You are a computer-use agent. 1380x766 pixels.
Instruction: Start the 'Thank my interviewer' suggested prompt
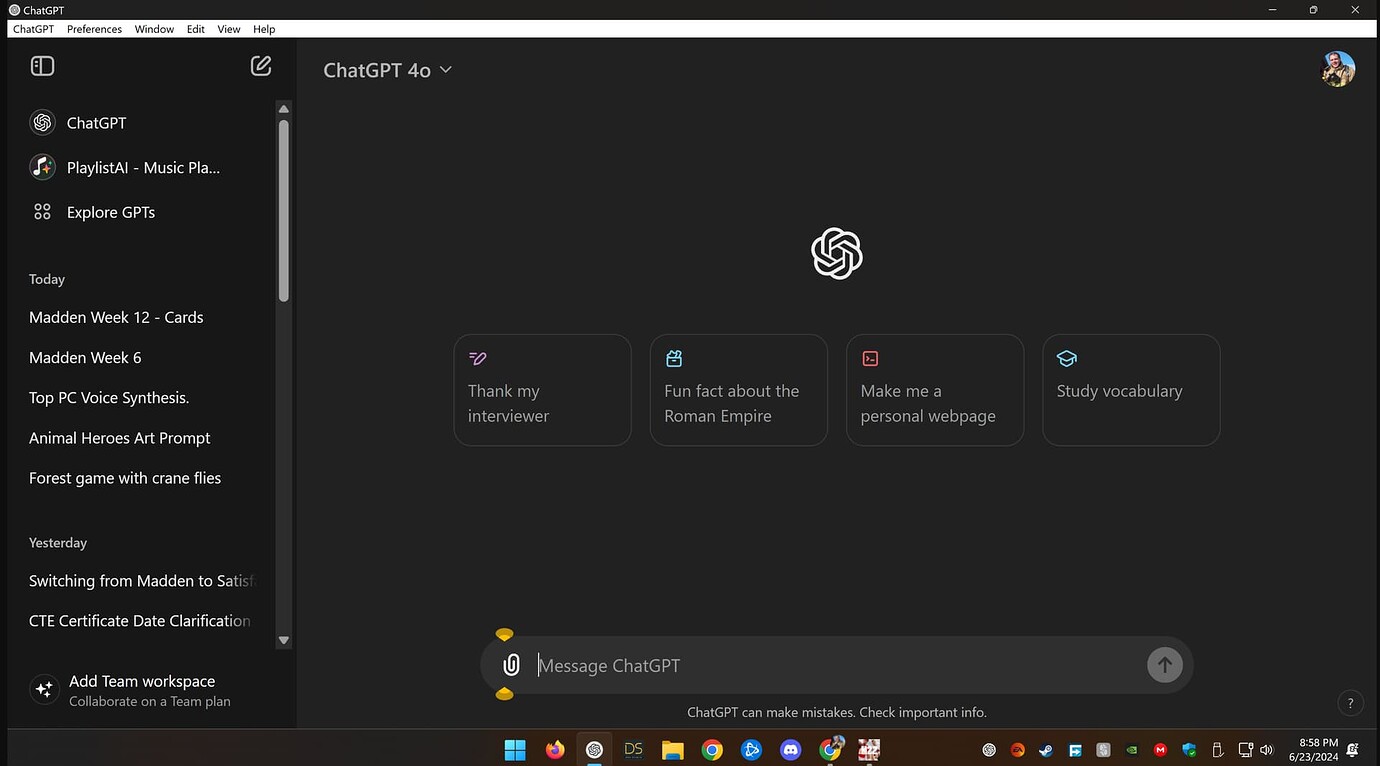[542, 390]
